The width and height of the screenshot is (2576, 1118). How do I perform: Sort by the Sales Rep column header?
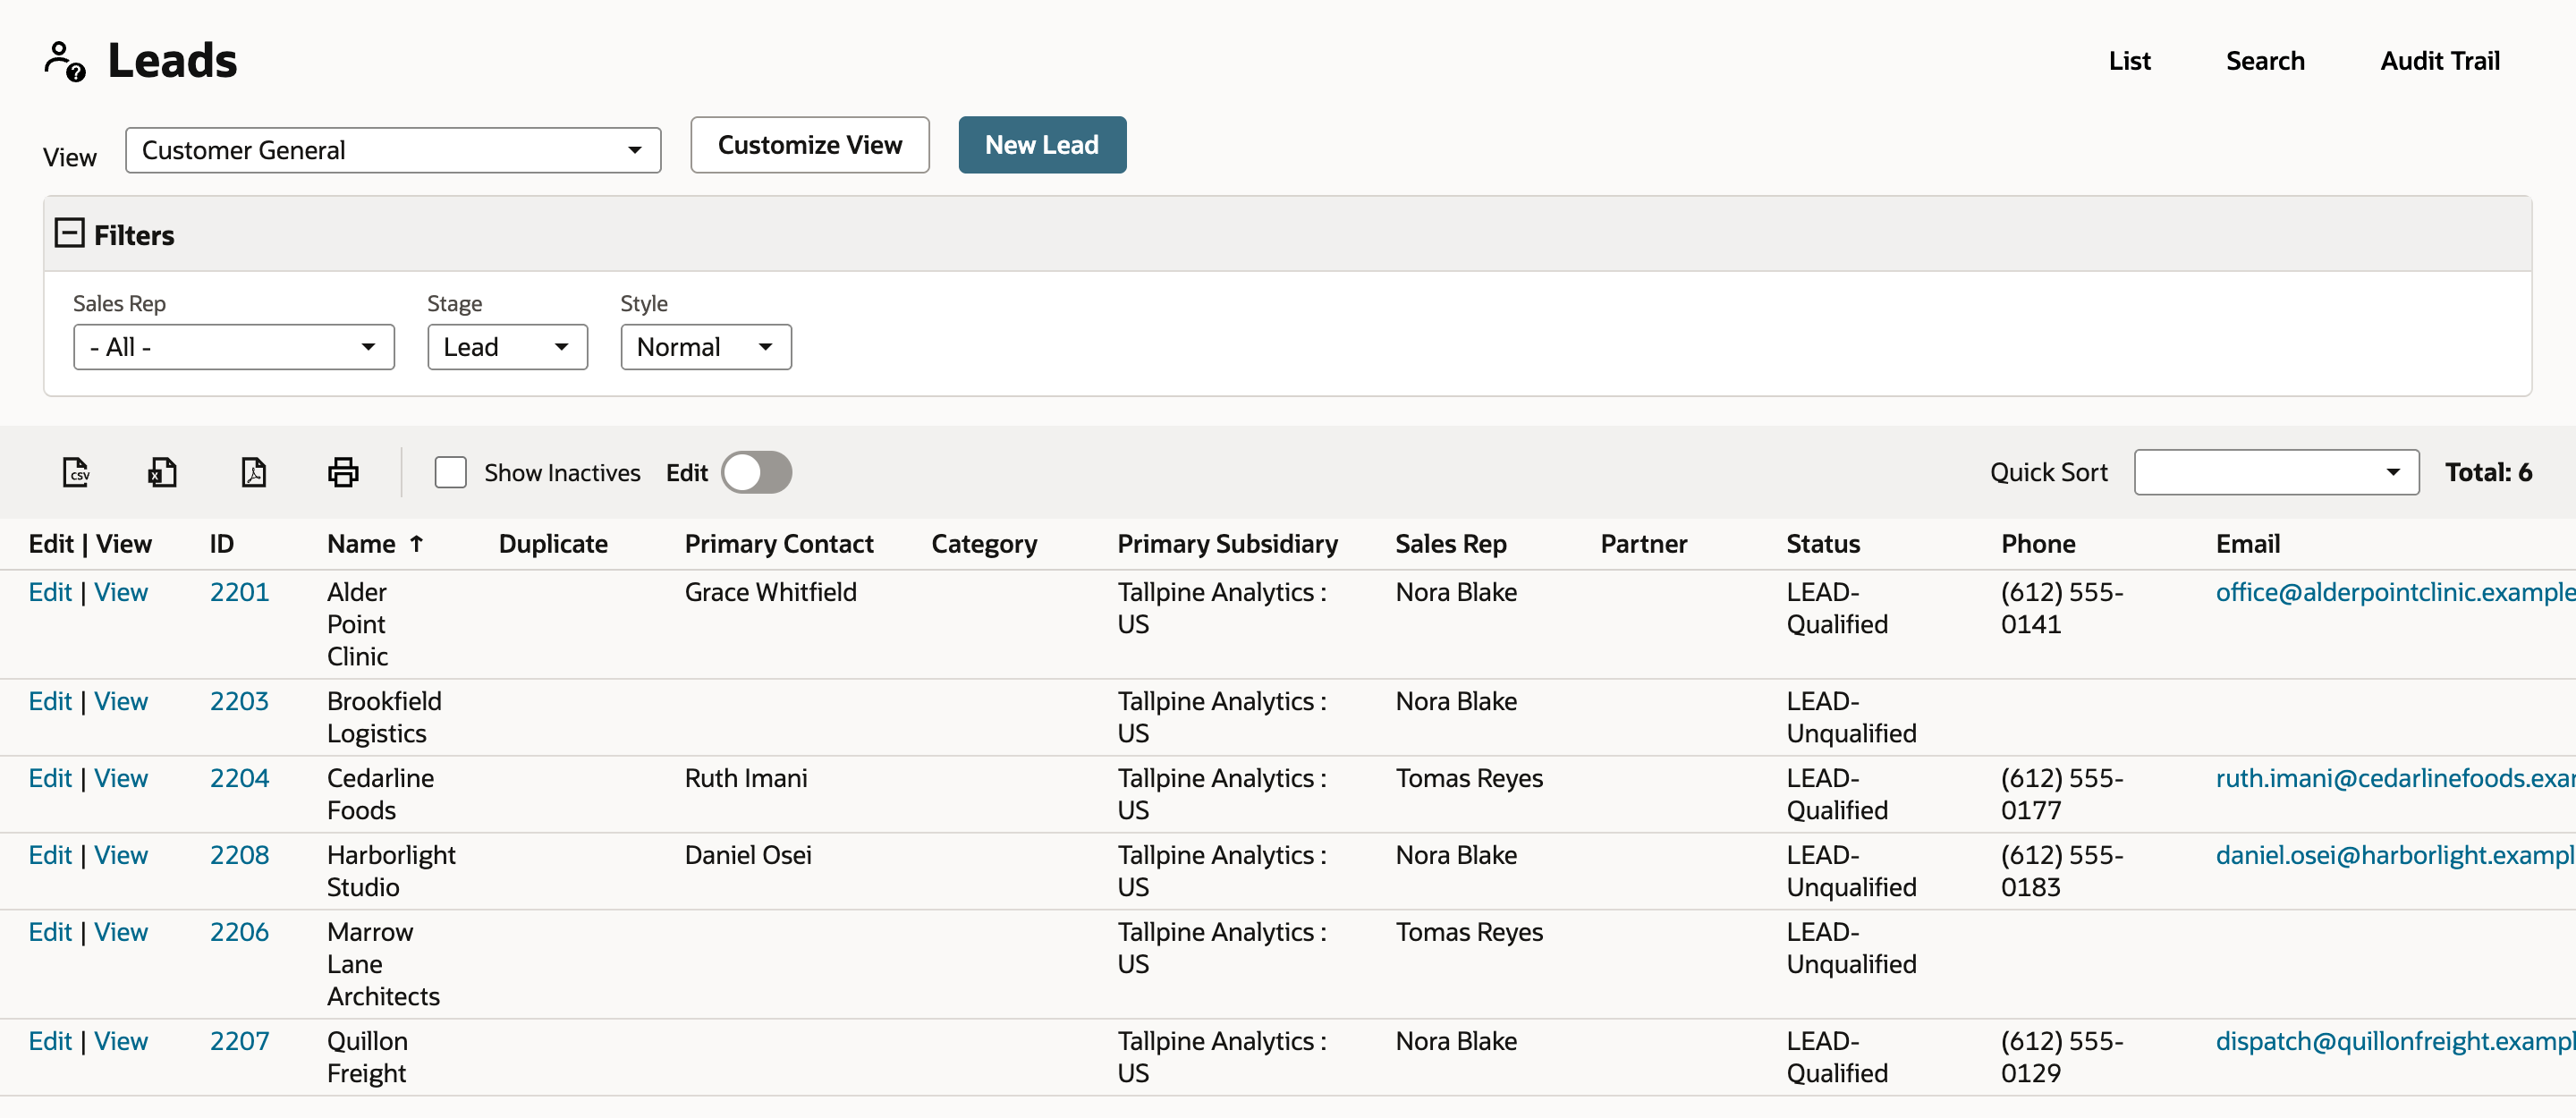click(1450, 544)
